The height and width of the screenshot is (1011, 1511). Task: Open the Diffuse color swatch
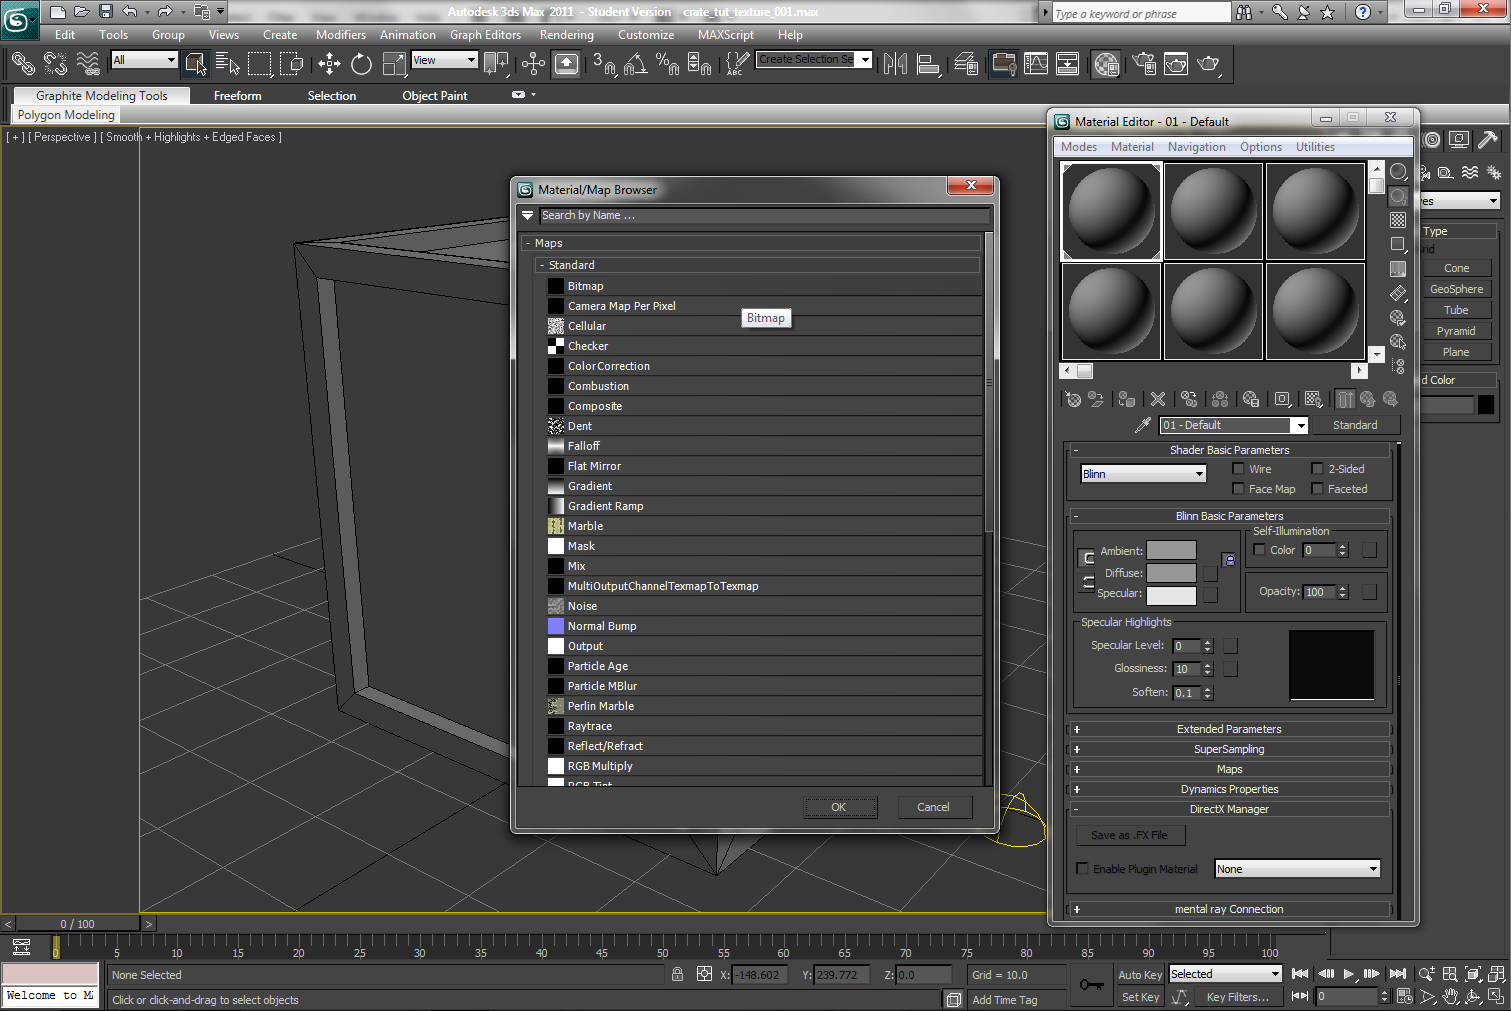1171,572
